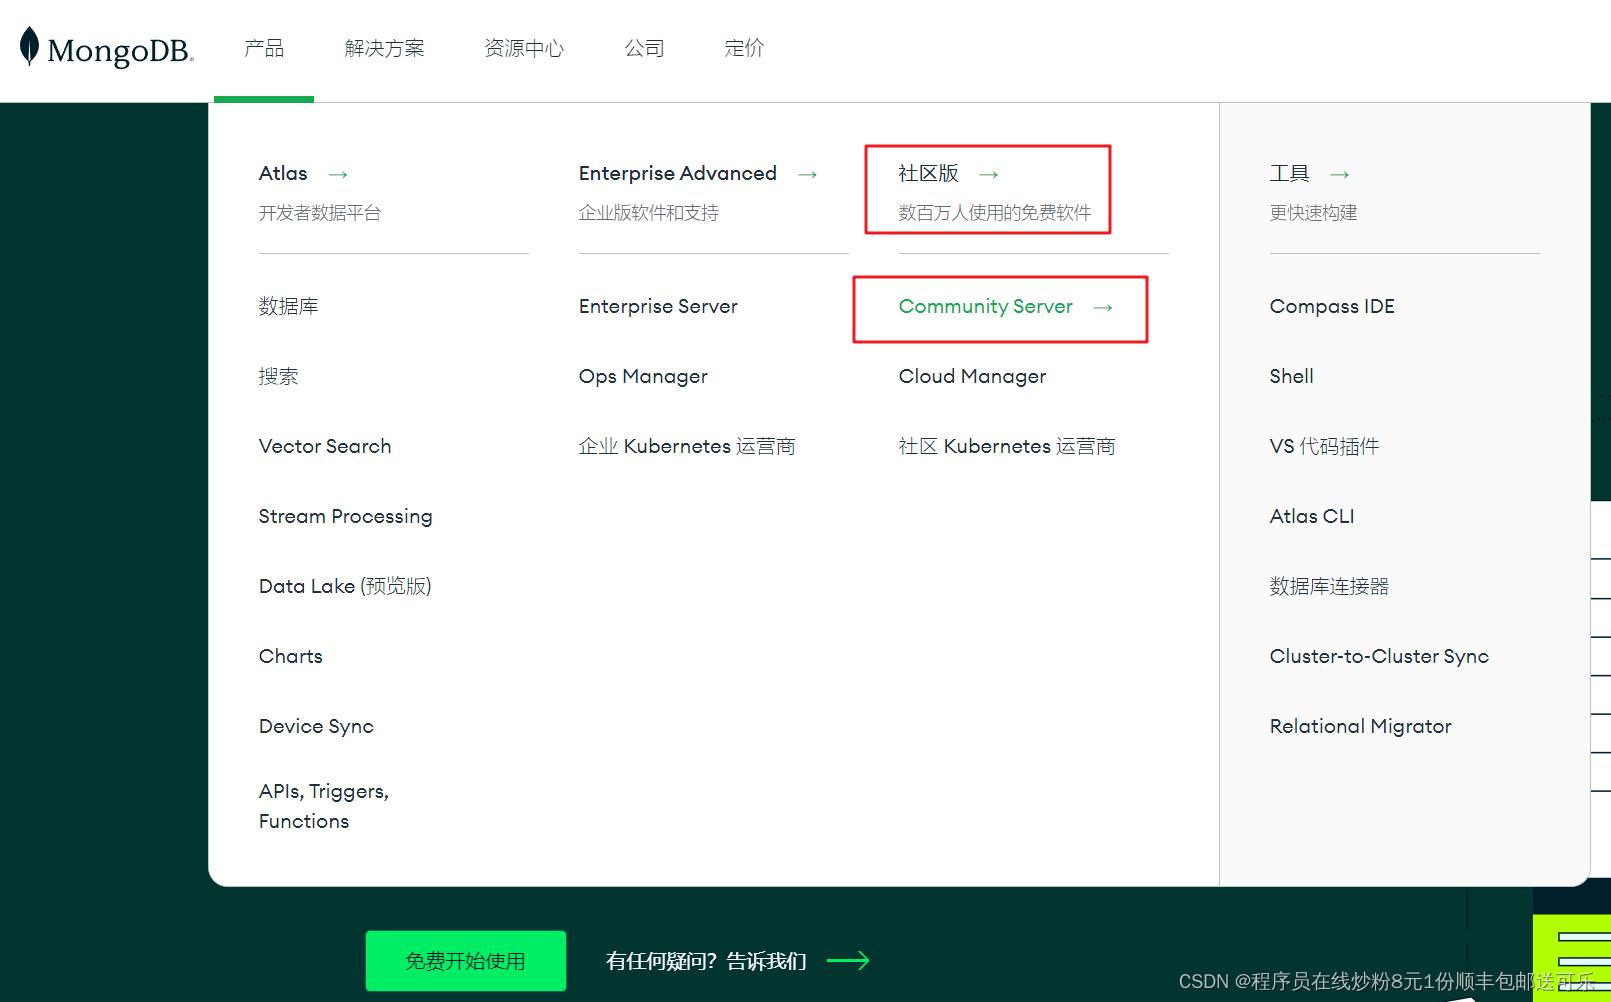Click the 数百万人使用的免费软件 subtitle
Viewport: 1611px width, 1002px height.
point(995,213)
